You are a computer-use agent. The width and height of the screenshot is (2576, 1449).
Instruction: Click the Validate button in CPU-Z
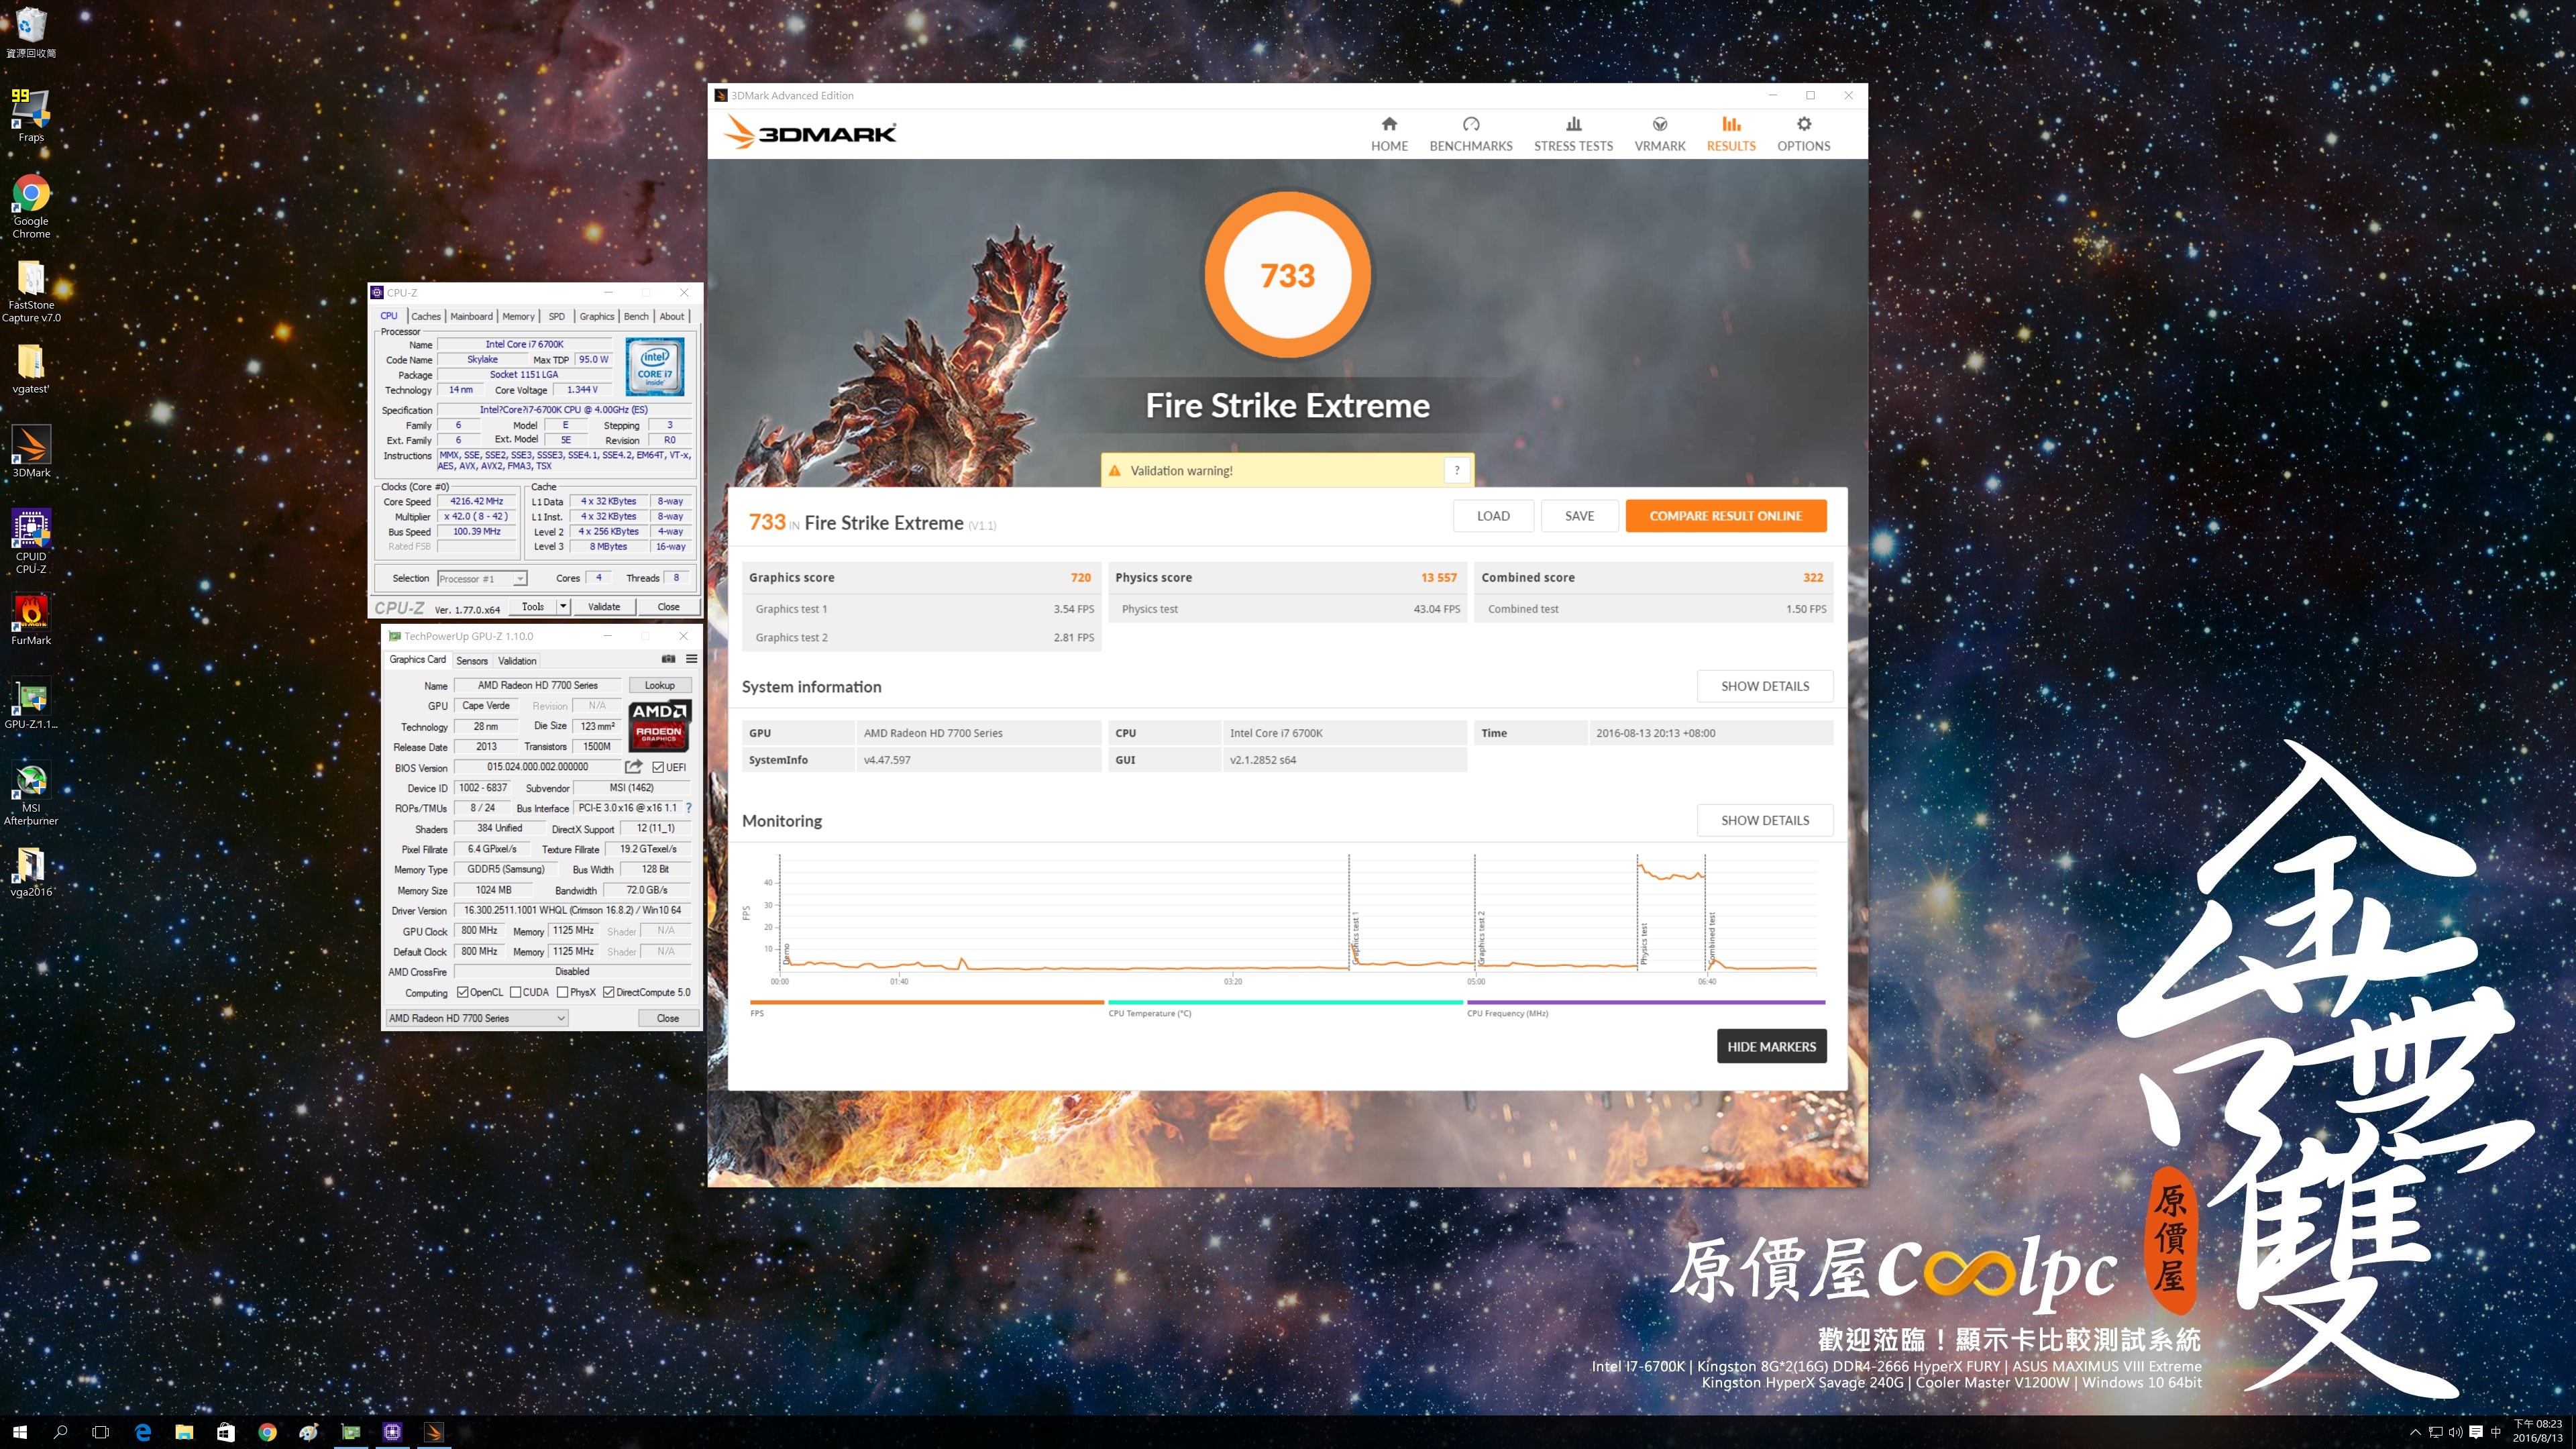604,606
